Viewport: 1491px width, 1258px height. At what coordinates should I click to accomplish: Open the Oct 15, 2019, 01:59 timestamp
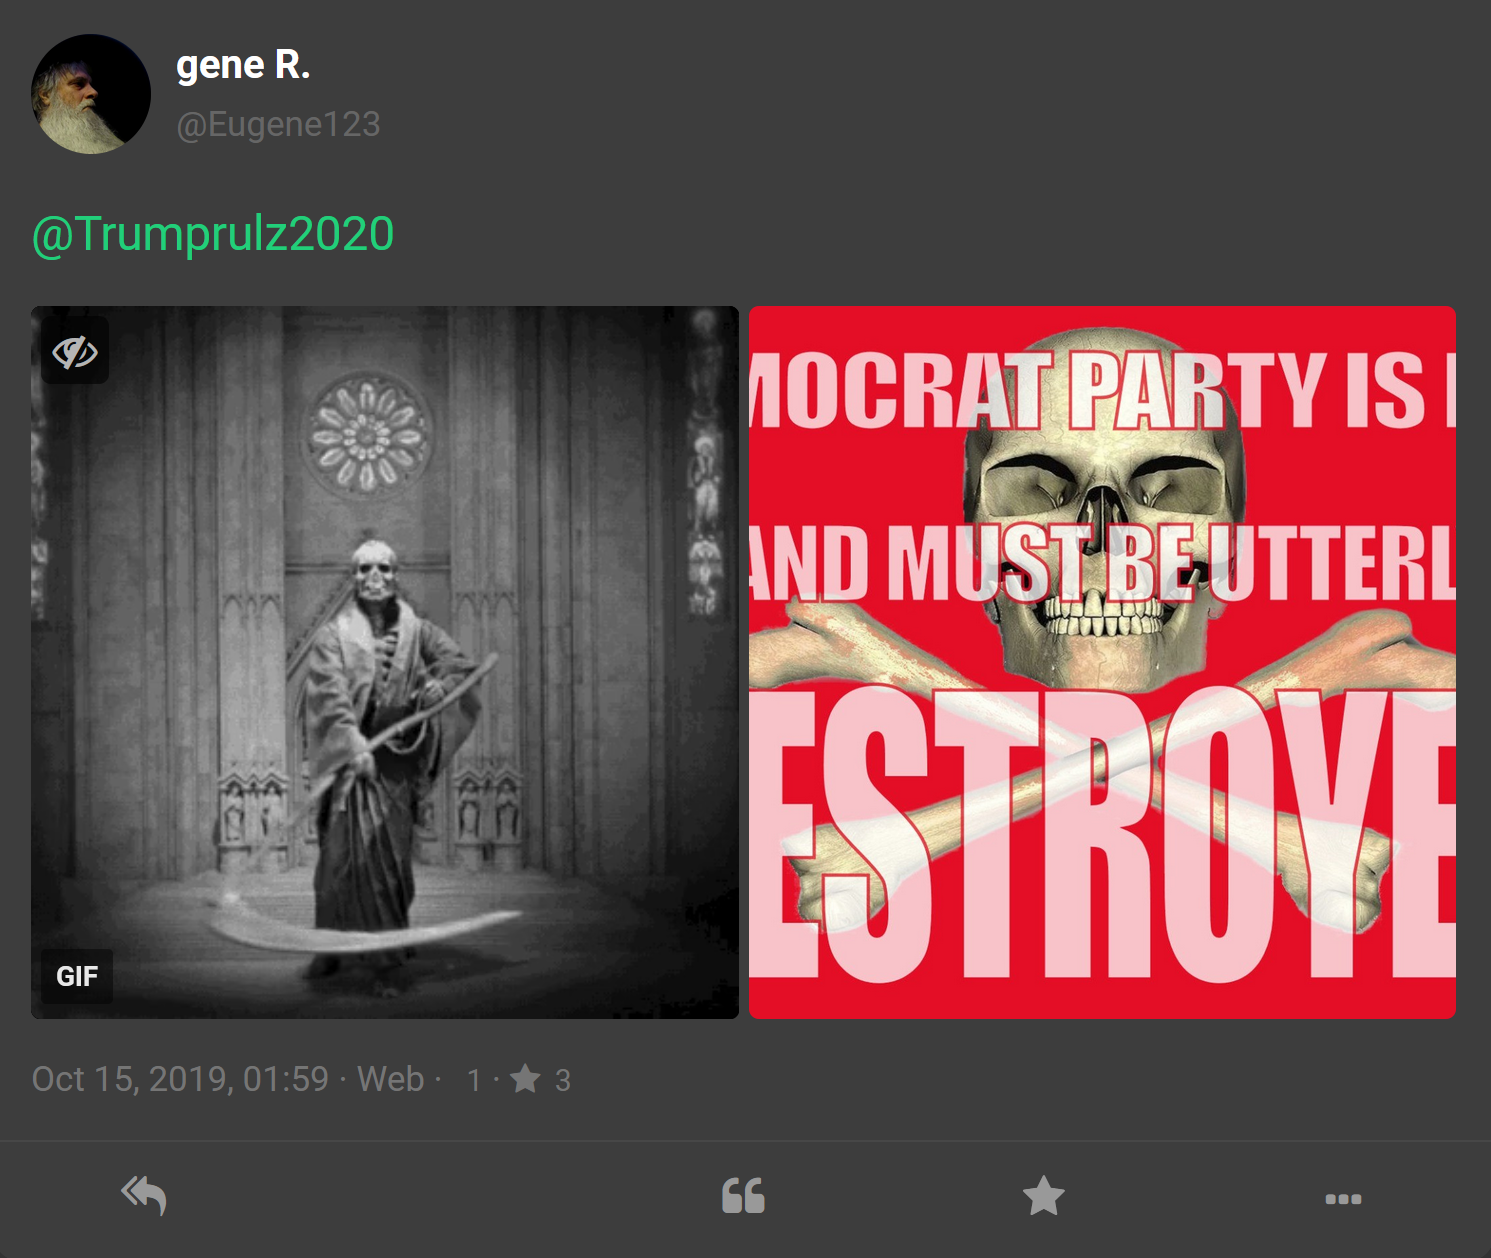coord(180,1079)
